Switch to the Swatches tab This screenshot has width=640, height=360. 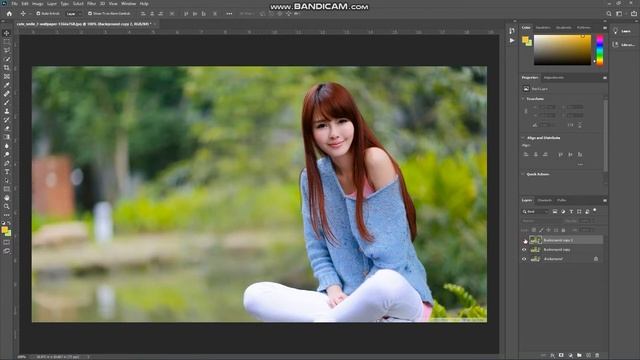pos(542,28)
